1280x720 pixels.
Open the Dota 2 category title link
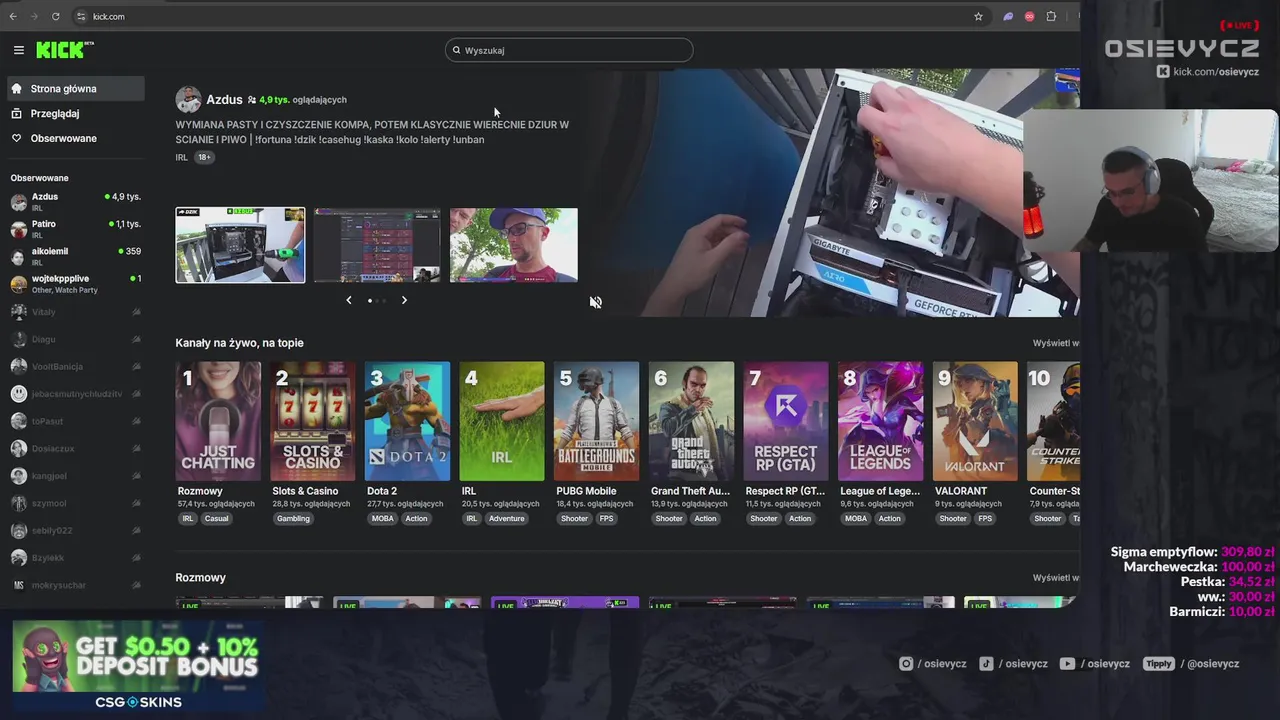pos(382,491)
